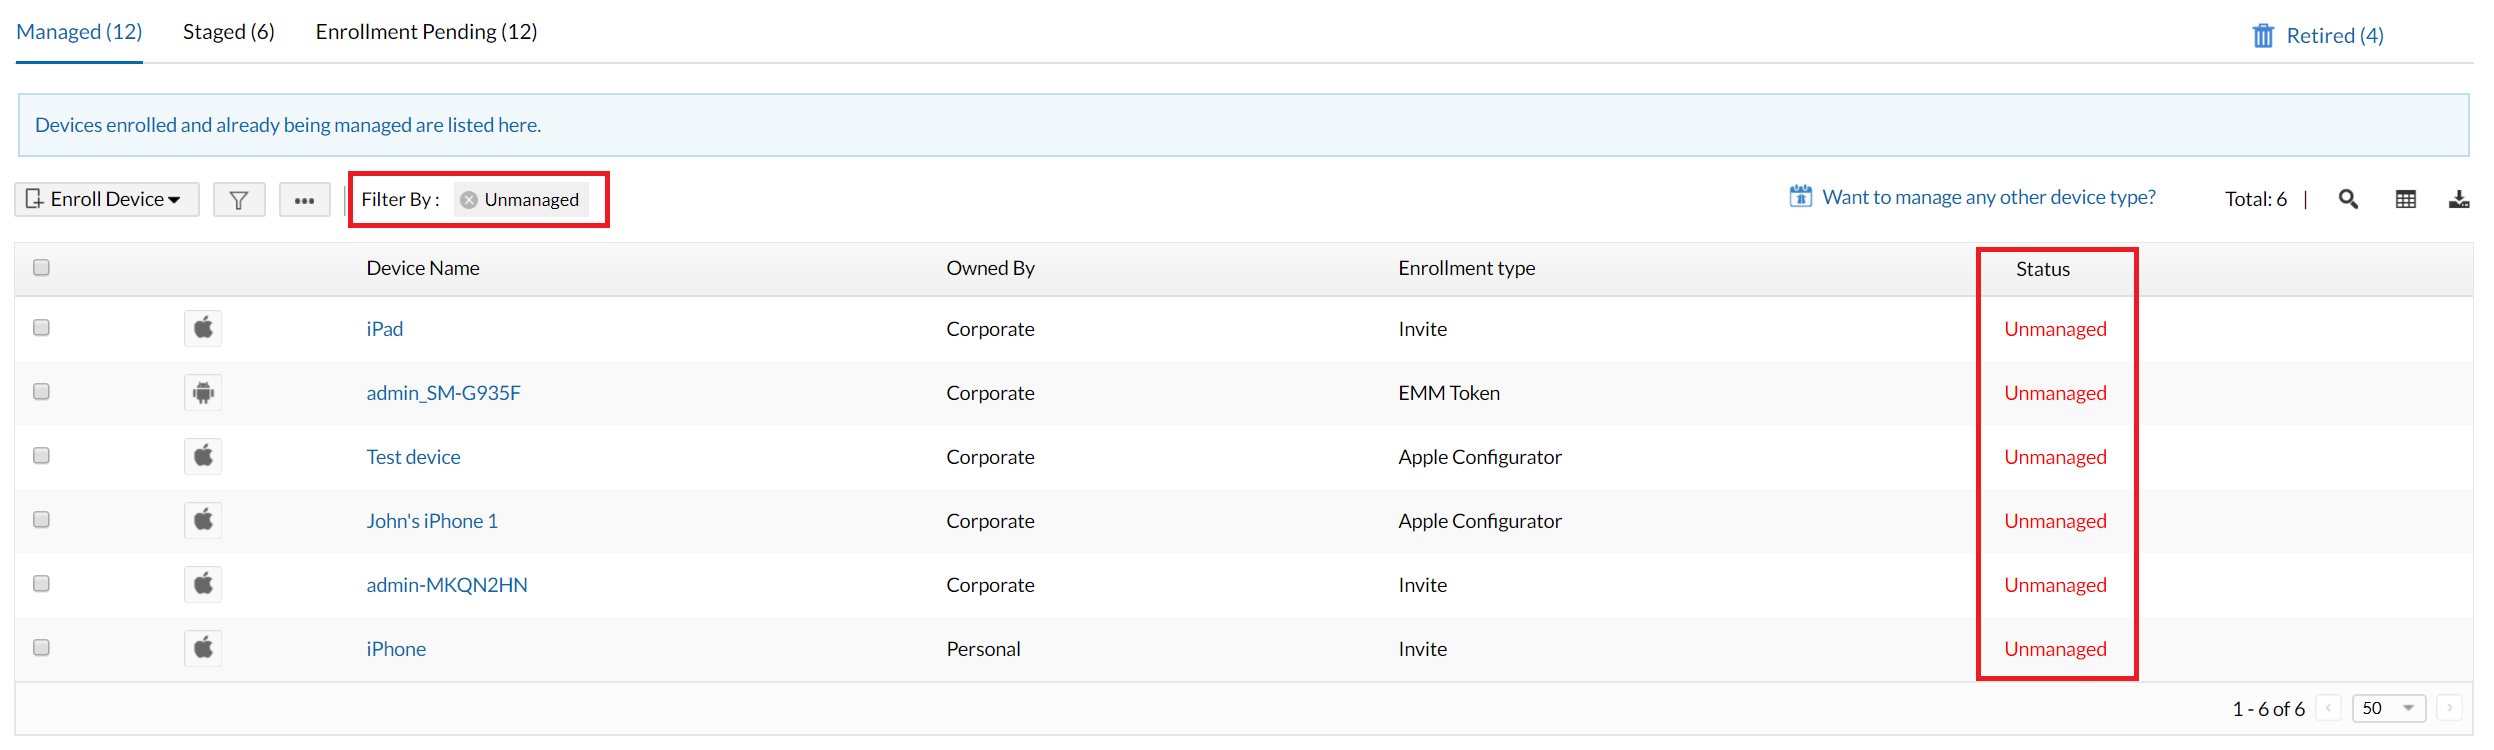Click the Android icon for admin_SM-G935F

pyautogui.click(x=203, y=393)
